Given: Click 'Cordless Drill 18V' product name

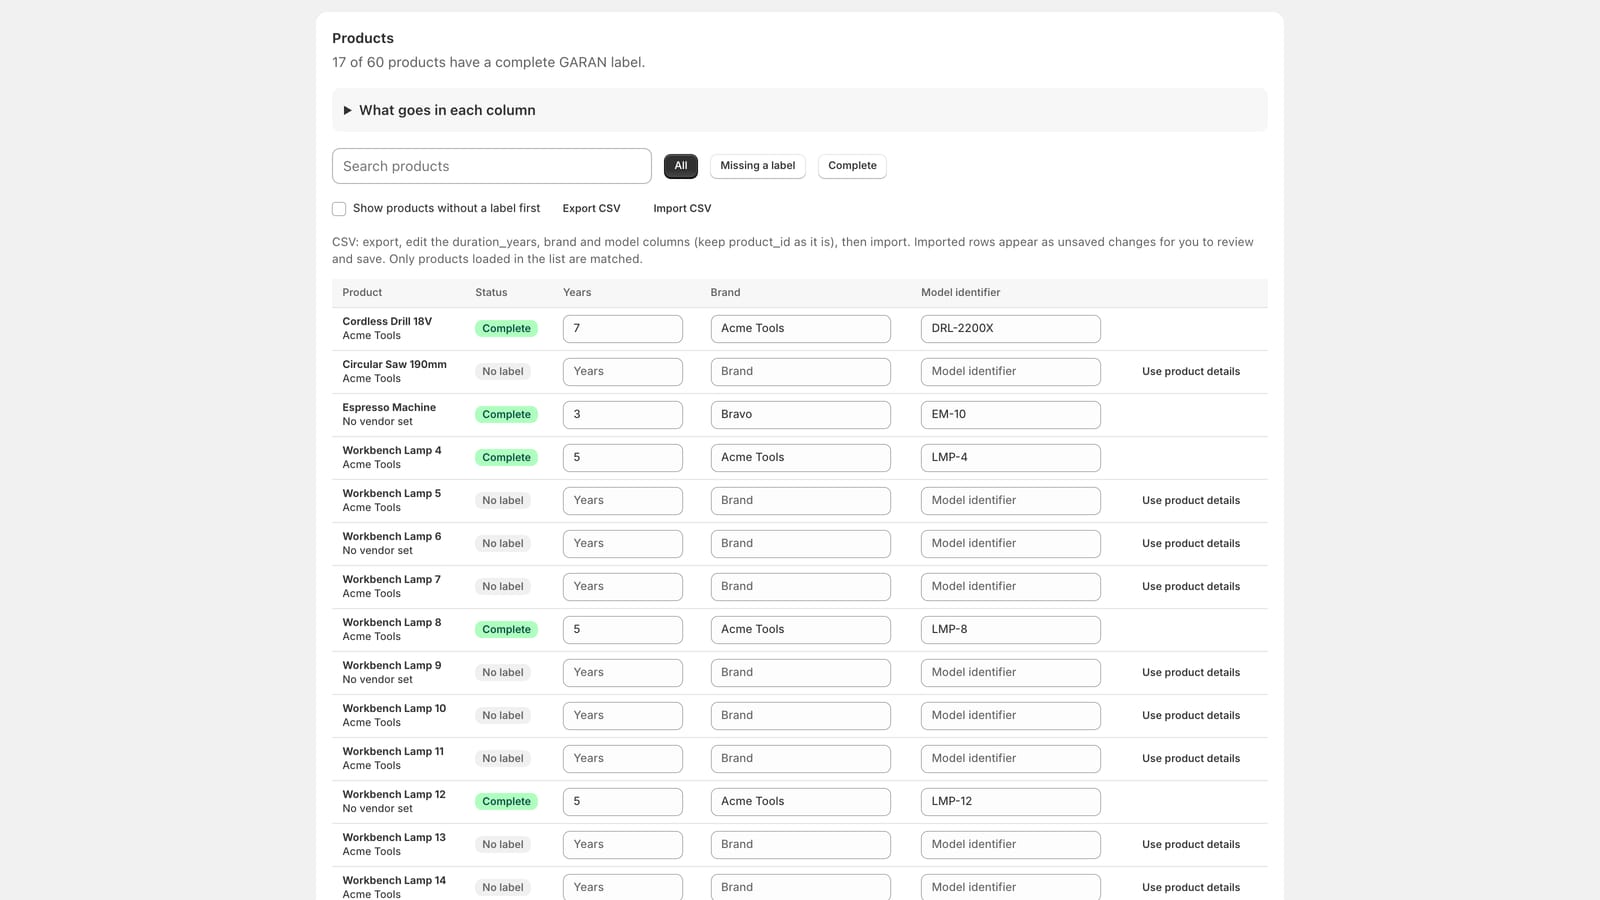Looking at the screenshot, I should pyautogui.click(x=387, y=322).
